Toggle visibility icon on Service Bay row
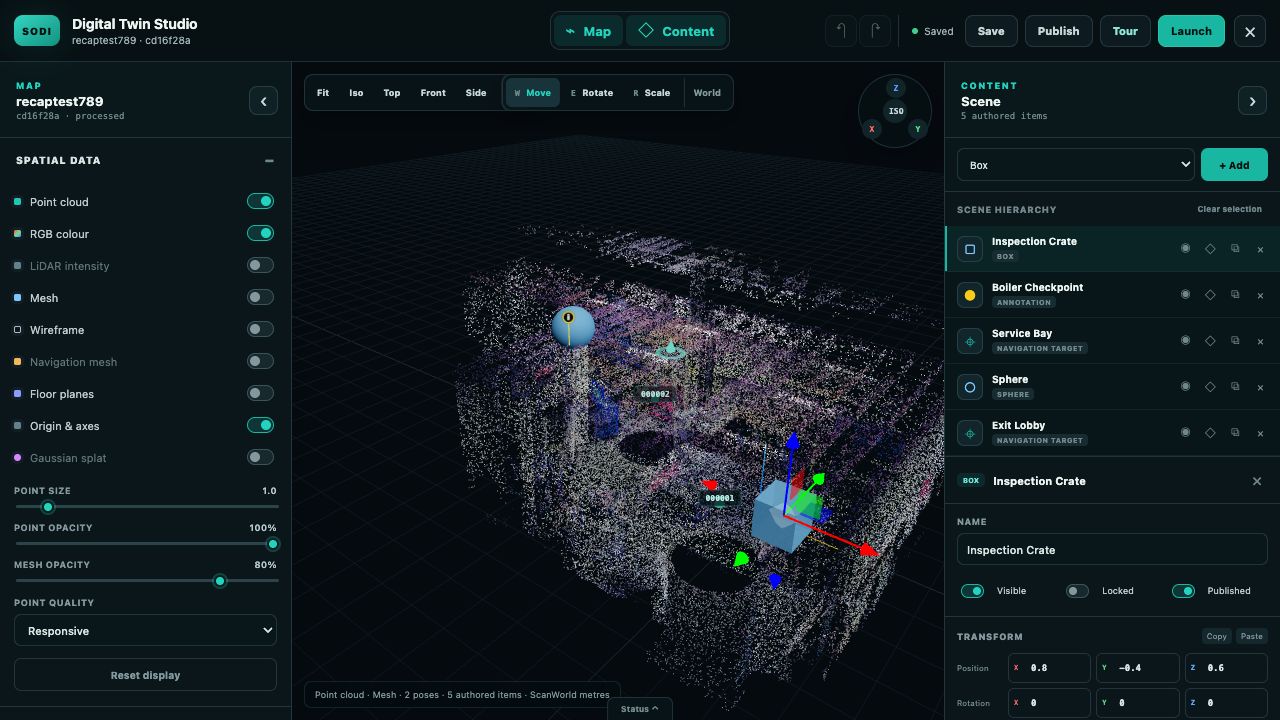The image size is (1280, 720). tap(1185, 341)
